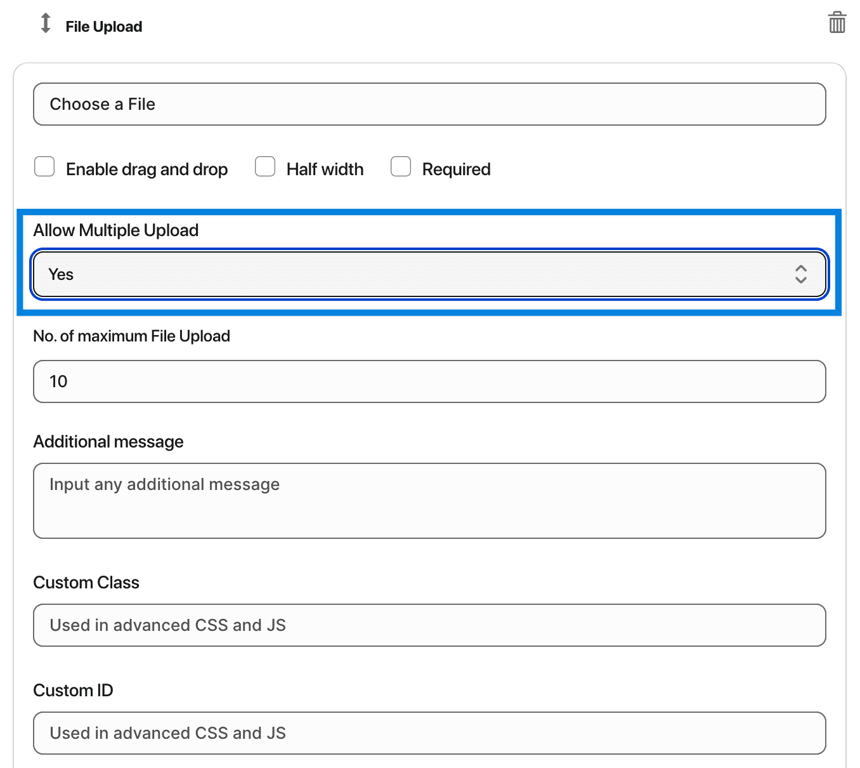Screen dimensions: 860x768
Task: Select the Custom Class input field
Action: (429, 625)
